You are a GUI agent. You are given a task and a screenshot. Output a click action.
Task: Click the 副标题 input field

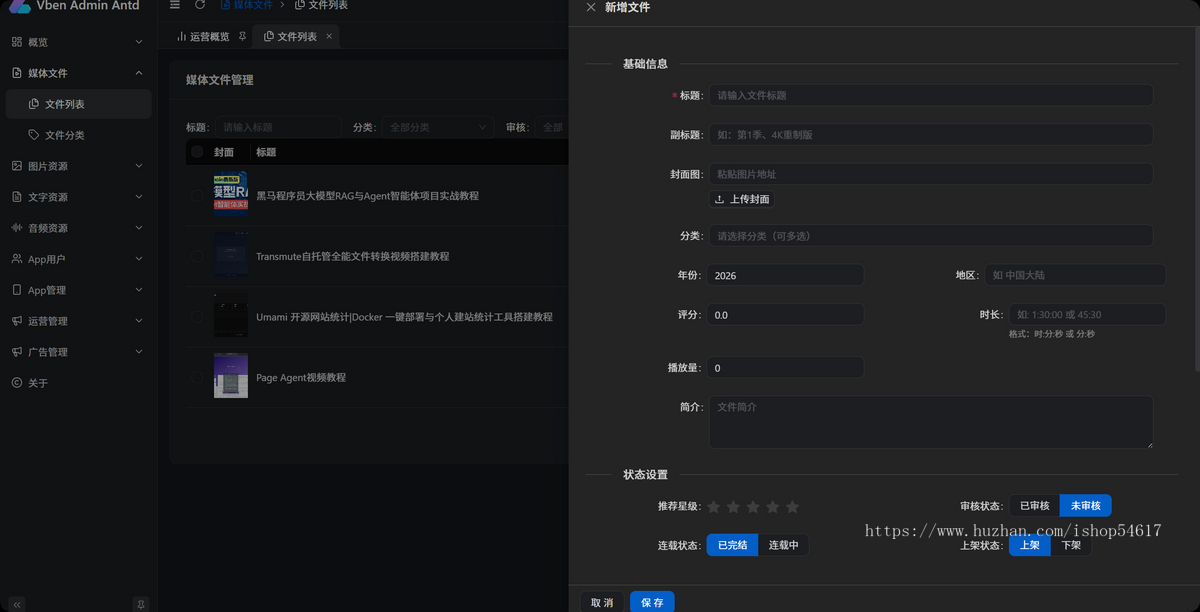click(931, 134)
